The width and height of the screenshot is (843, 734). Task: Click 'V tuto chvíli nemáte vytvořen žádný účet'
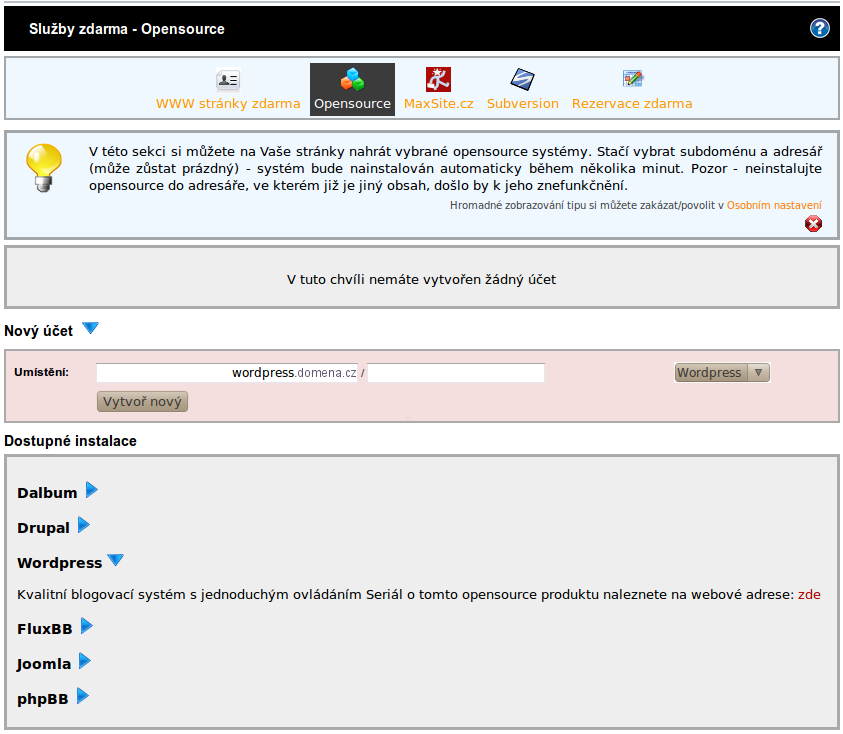[x=422, y=280]
